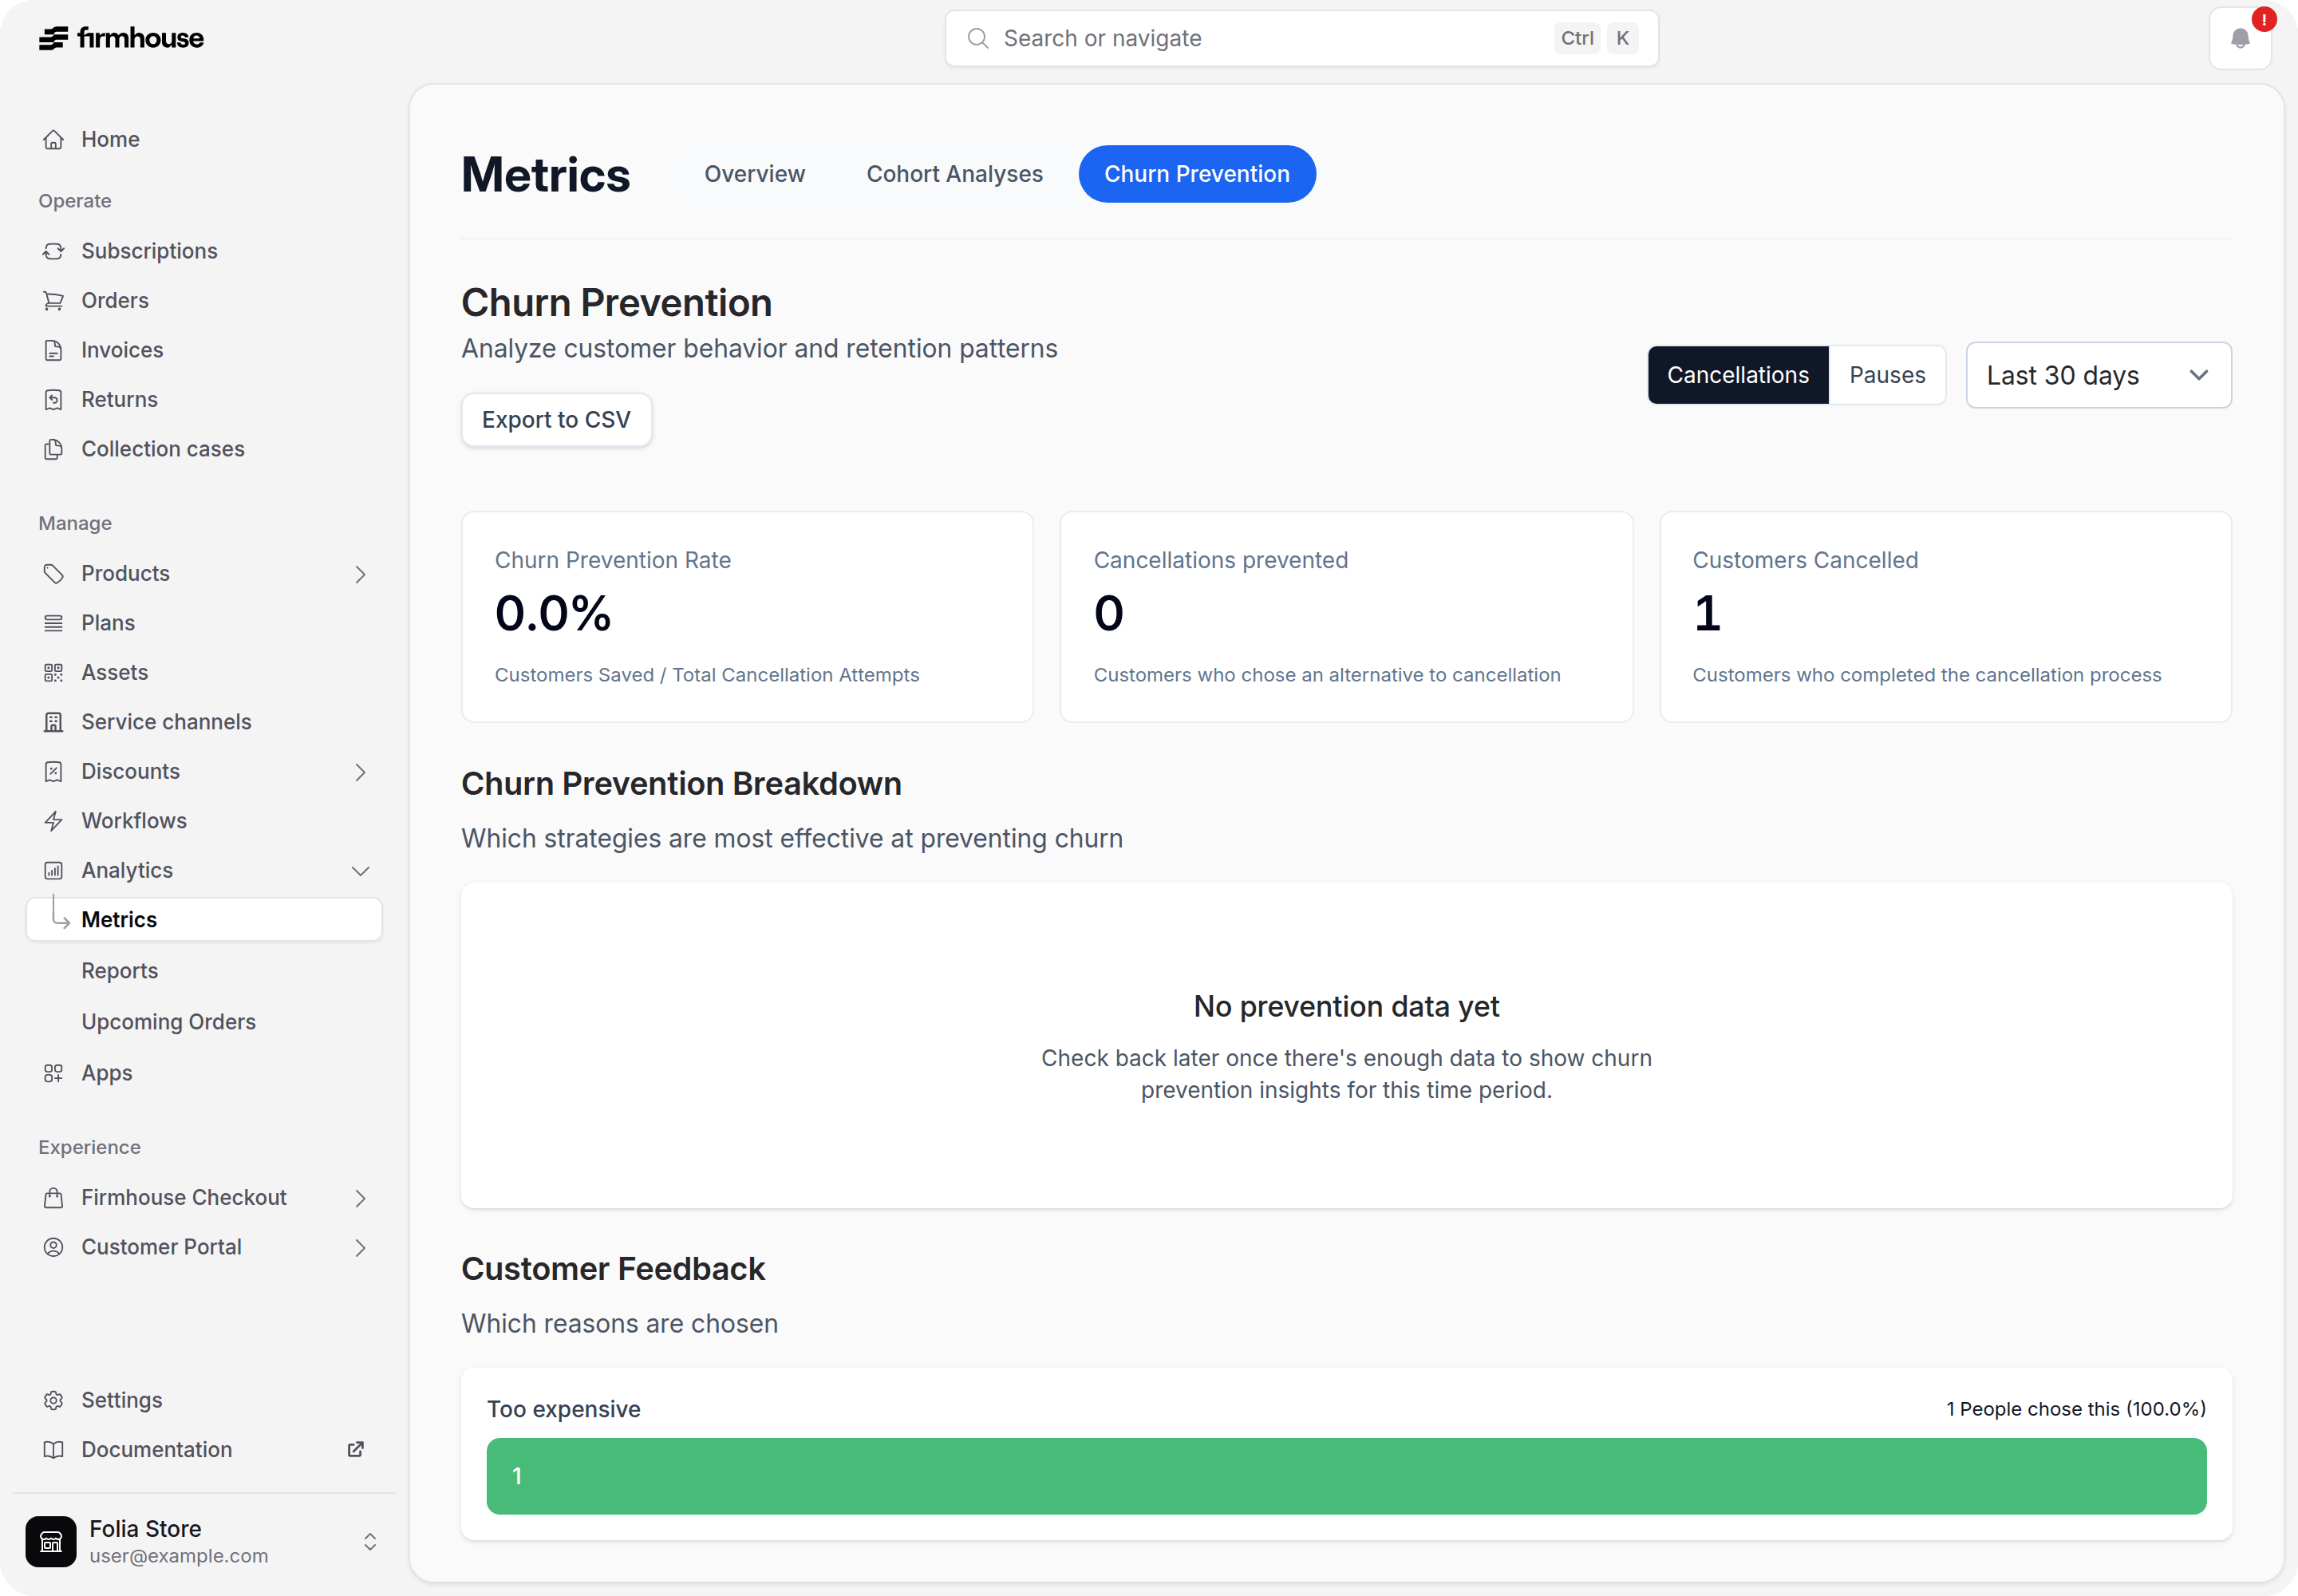Click the green Too expensive bar
This screenshot has height=1596, width=2298.
click(1346, 1476)
